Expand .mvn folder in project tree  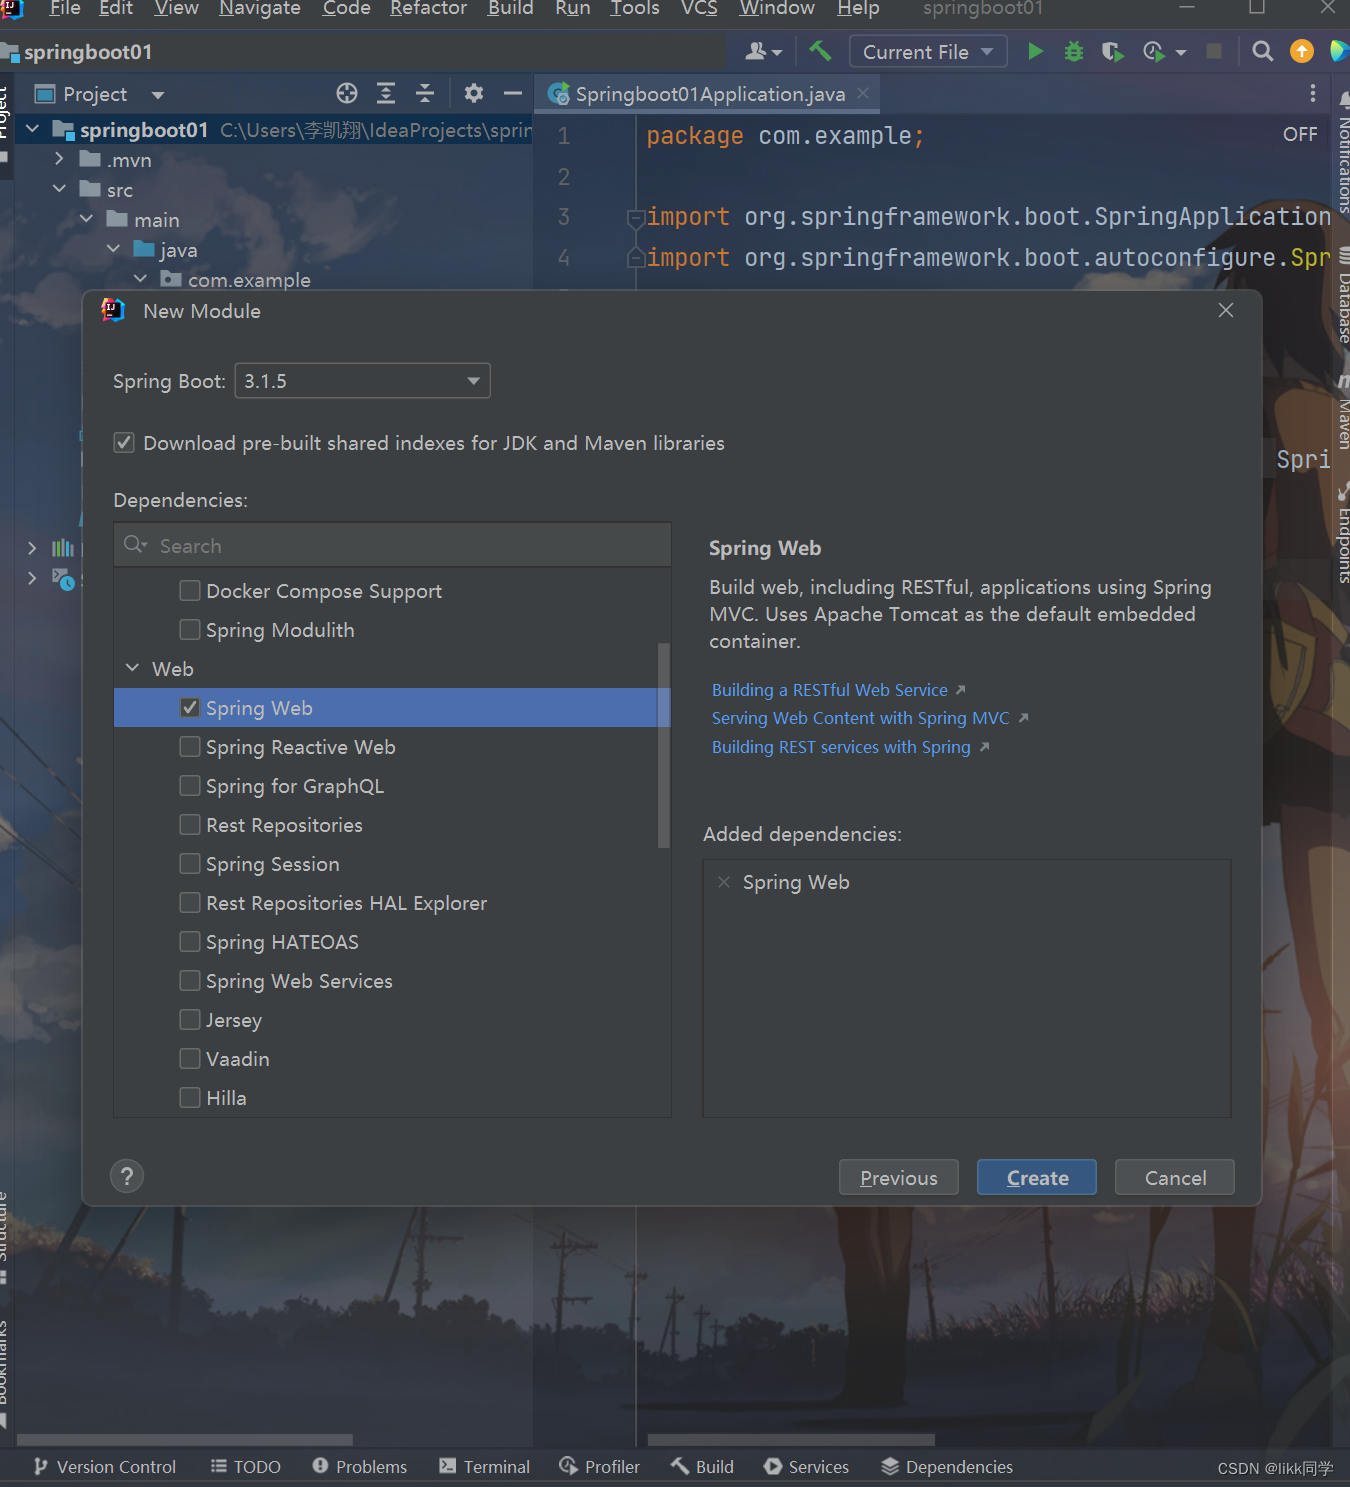click(x=59, y=159)
